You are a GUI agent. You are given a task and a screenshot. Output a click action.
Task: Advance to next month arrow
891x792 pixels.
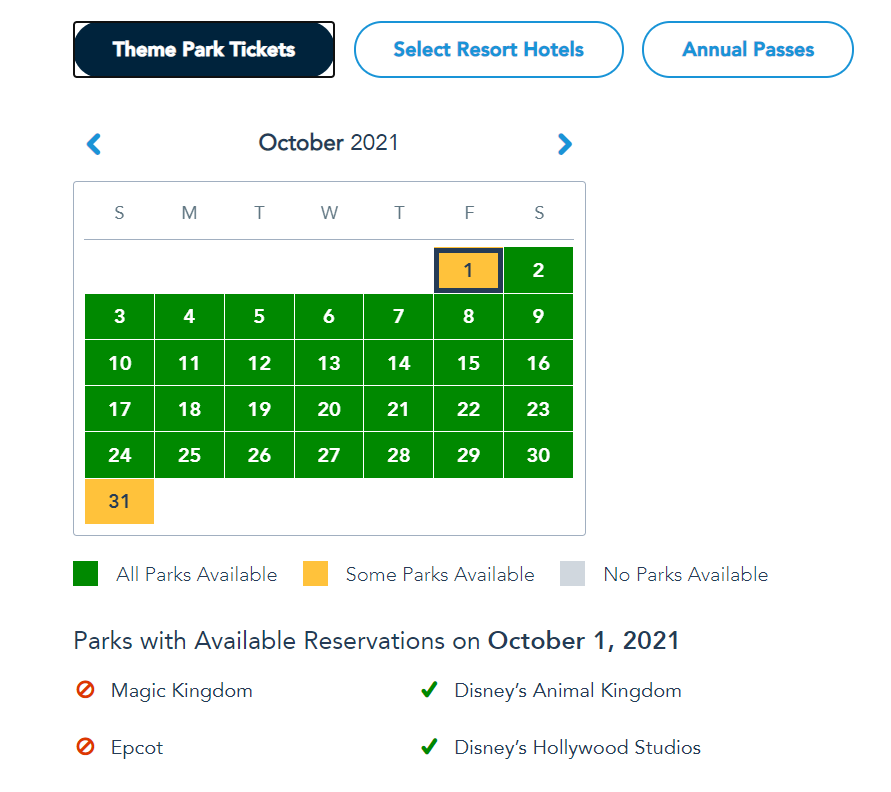(564, 144)
